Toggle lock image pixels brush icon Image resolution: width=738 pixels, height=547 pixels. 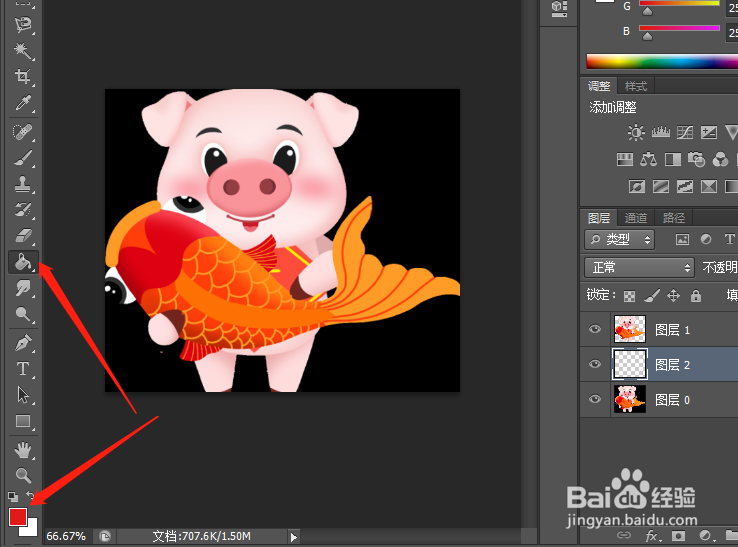652,296
